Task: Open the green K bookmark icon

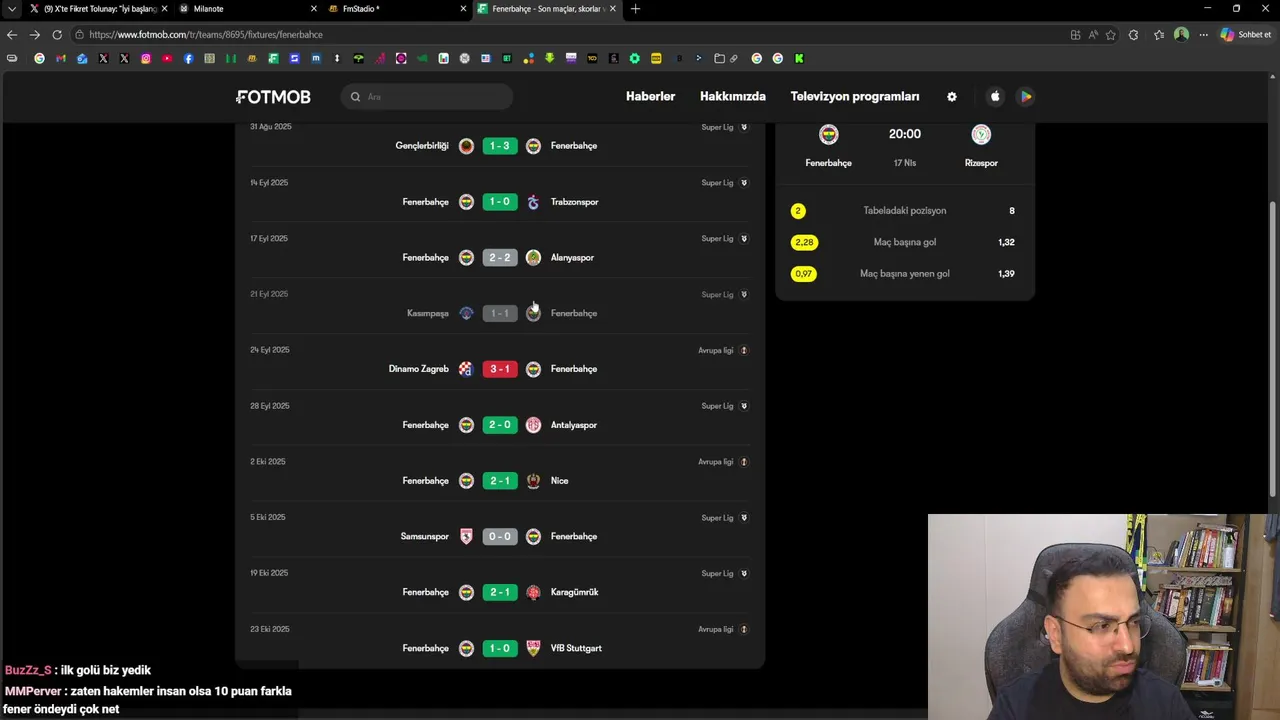Action: click(x=799, y=59)
